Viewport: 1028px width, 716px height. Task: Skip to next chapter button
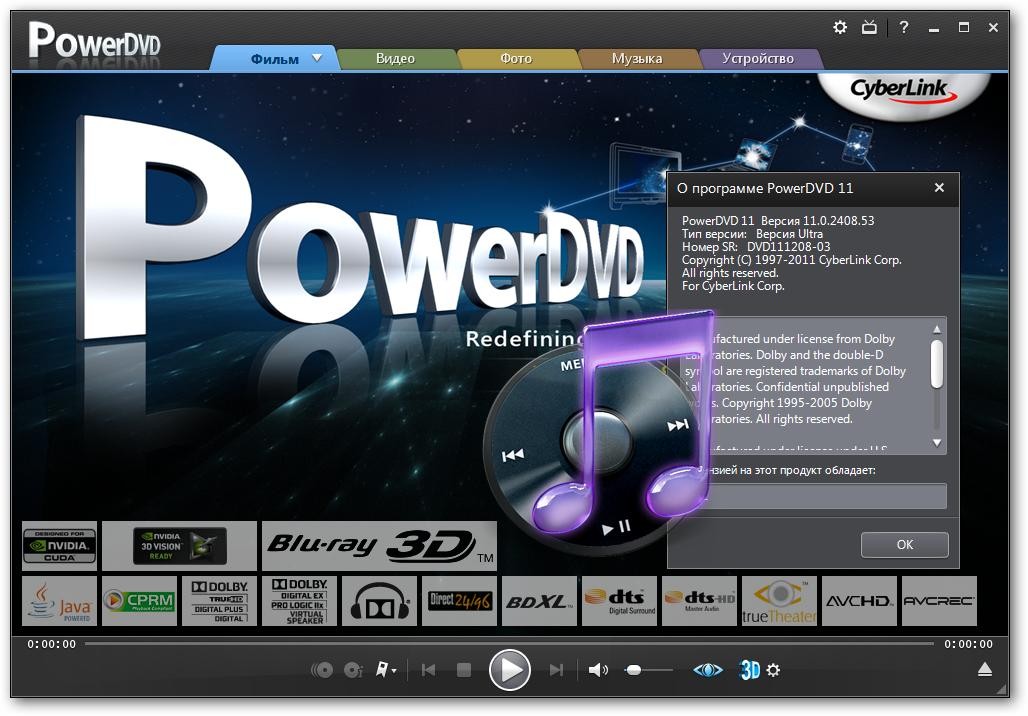(x=556, y=670)
